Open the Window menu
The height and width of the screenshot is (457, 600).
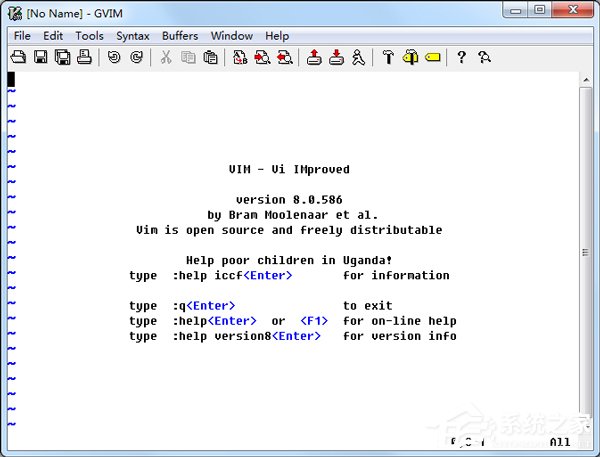232,36
